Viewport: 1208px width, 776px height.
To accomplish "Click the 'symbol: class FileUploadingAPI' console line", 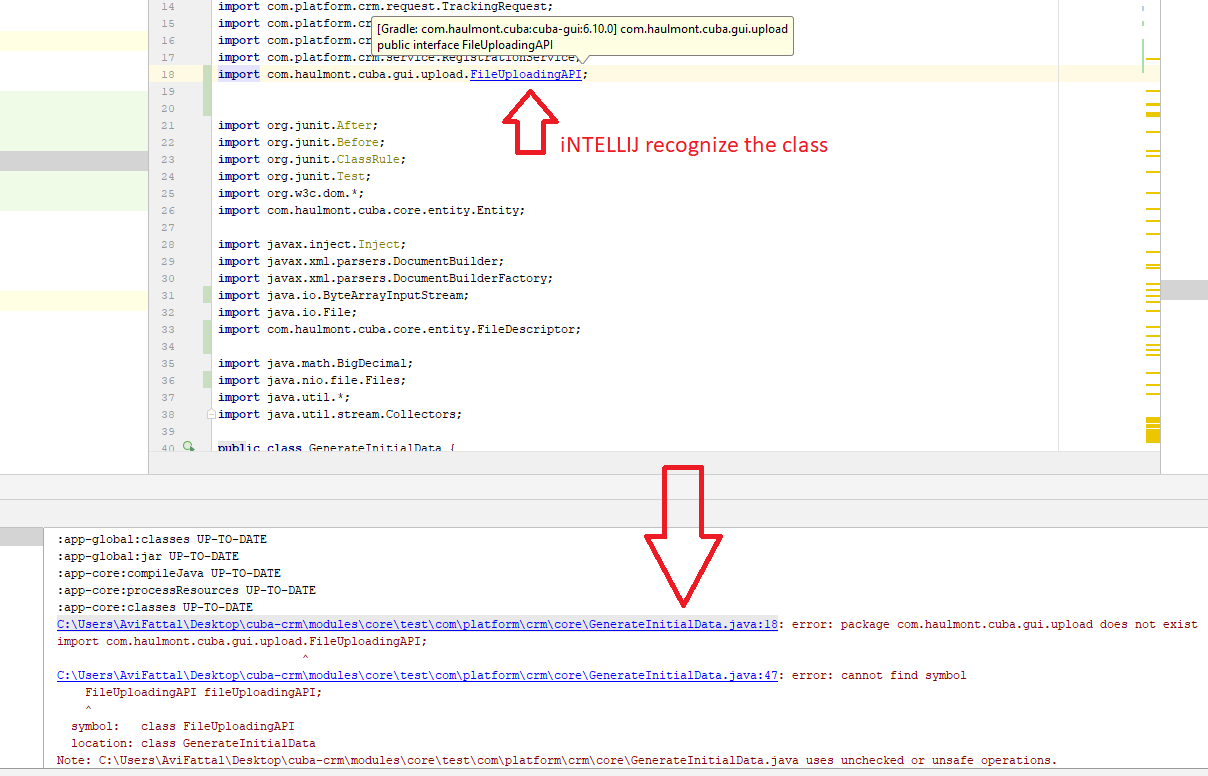I will 182,726.
